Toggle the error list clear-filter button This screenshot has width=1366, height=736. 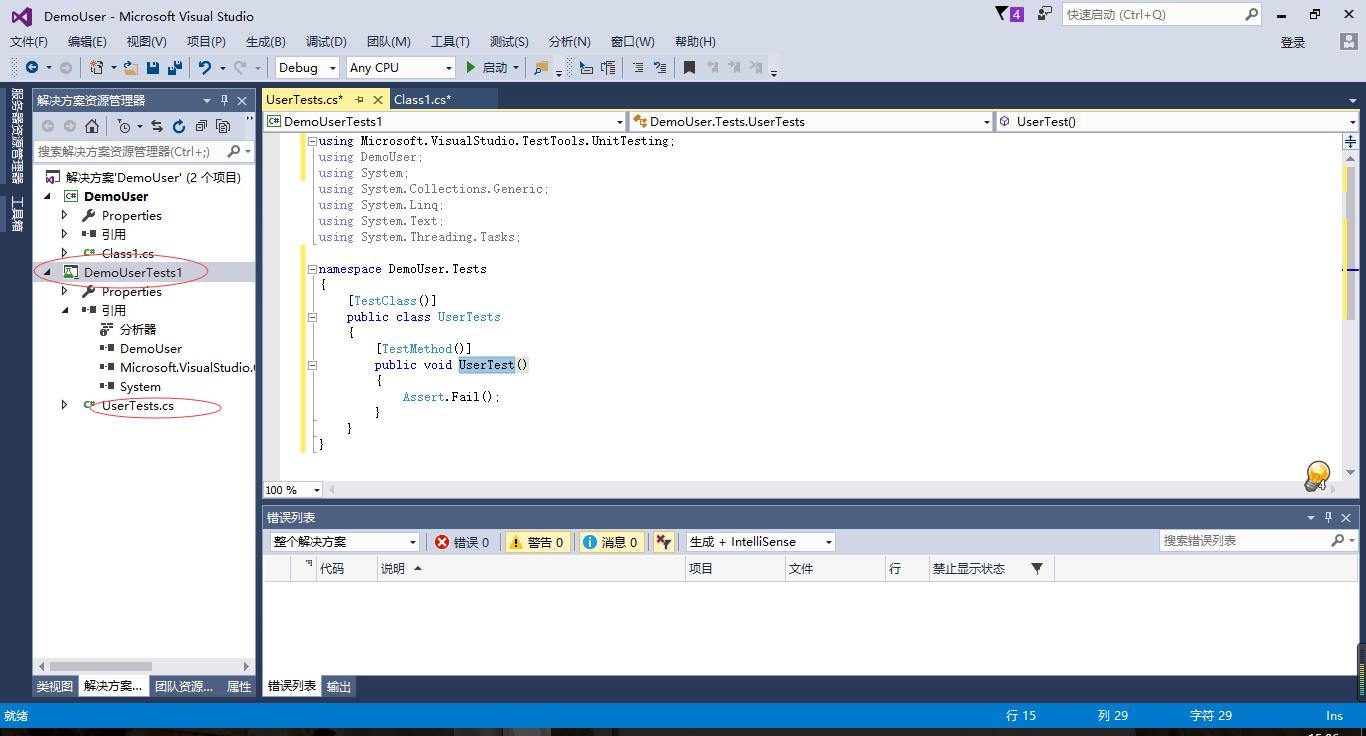point(663,542)
